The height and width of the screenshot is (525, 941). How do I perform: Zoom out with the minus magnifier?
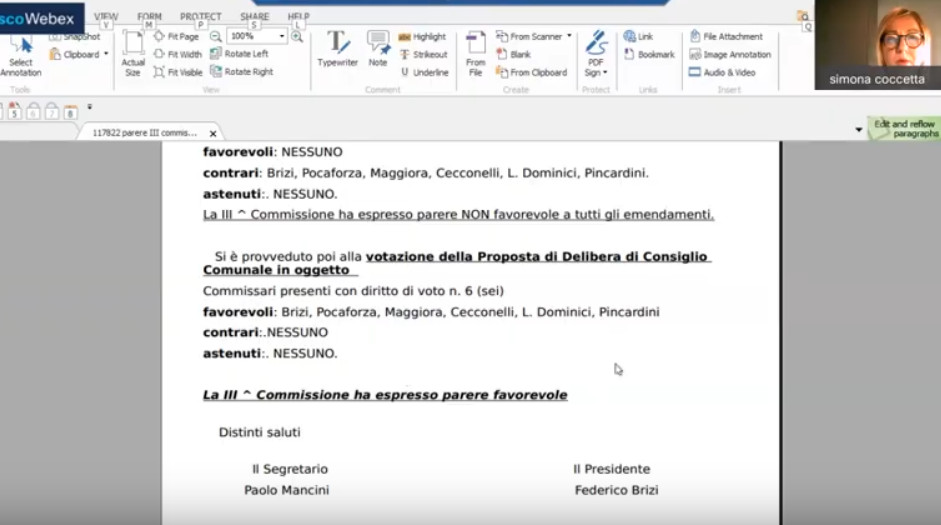pyautogui.click(x=215, y=37)
